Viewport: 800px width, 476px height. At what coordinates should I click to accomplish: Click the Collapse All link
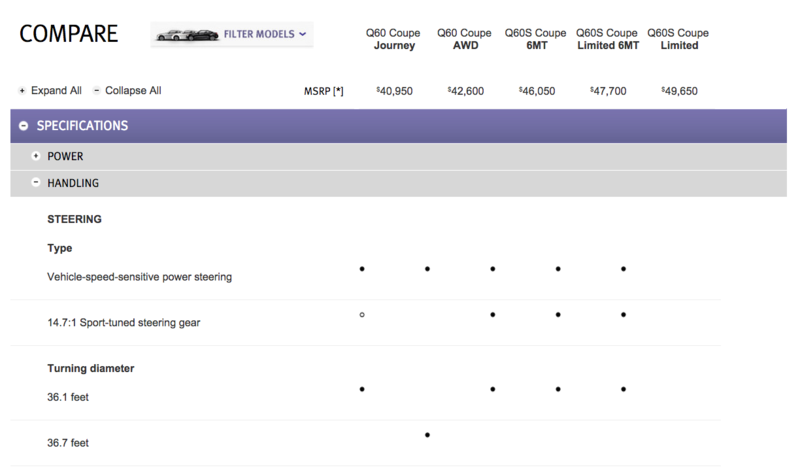coord(133,91)
